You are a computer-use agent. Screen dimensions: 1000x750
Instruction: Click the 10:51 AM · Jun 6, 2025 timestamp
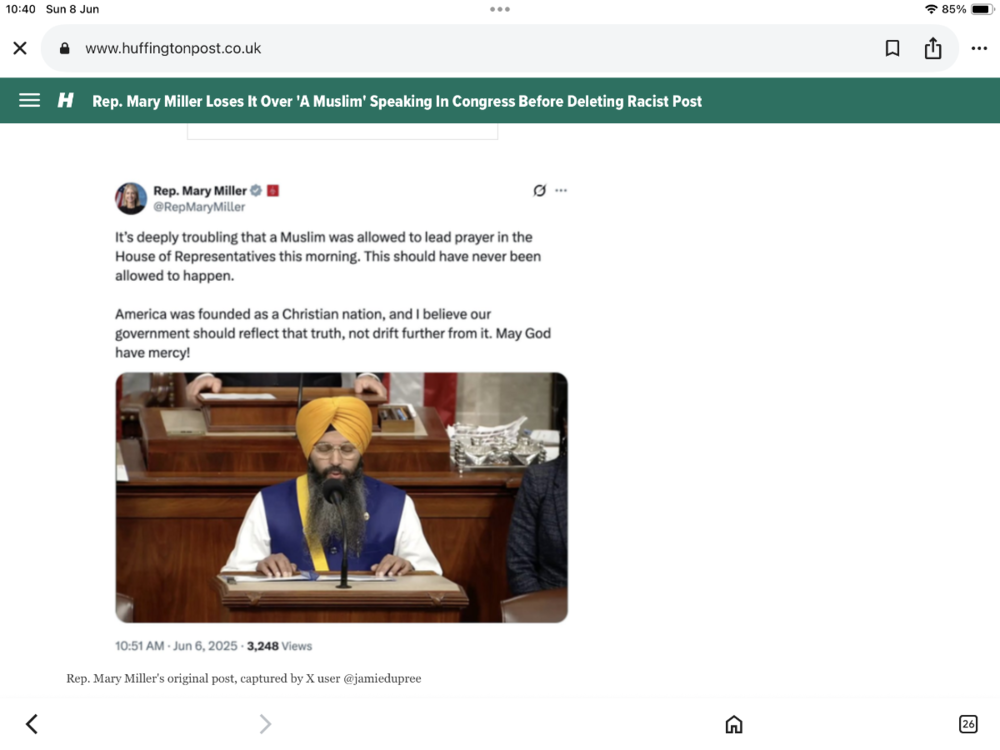point(176,646)
